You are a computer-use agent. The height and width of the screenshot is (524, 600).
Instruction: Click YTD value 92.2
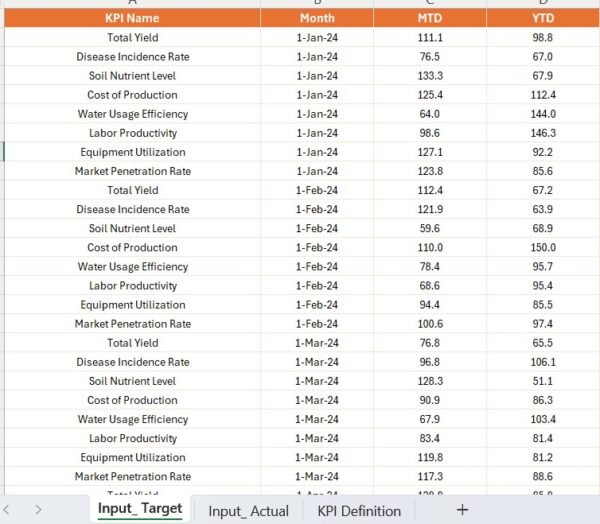click(543, 152)
